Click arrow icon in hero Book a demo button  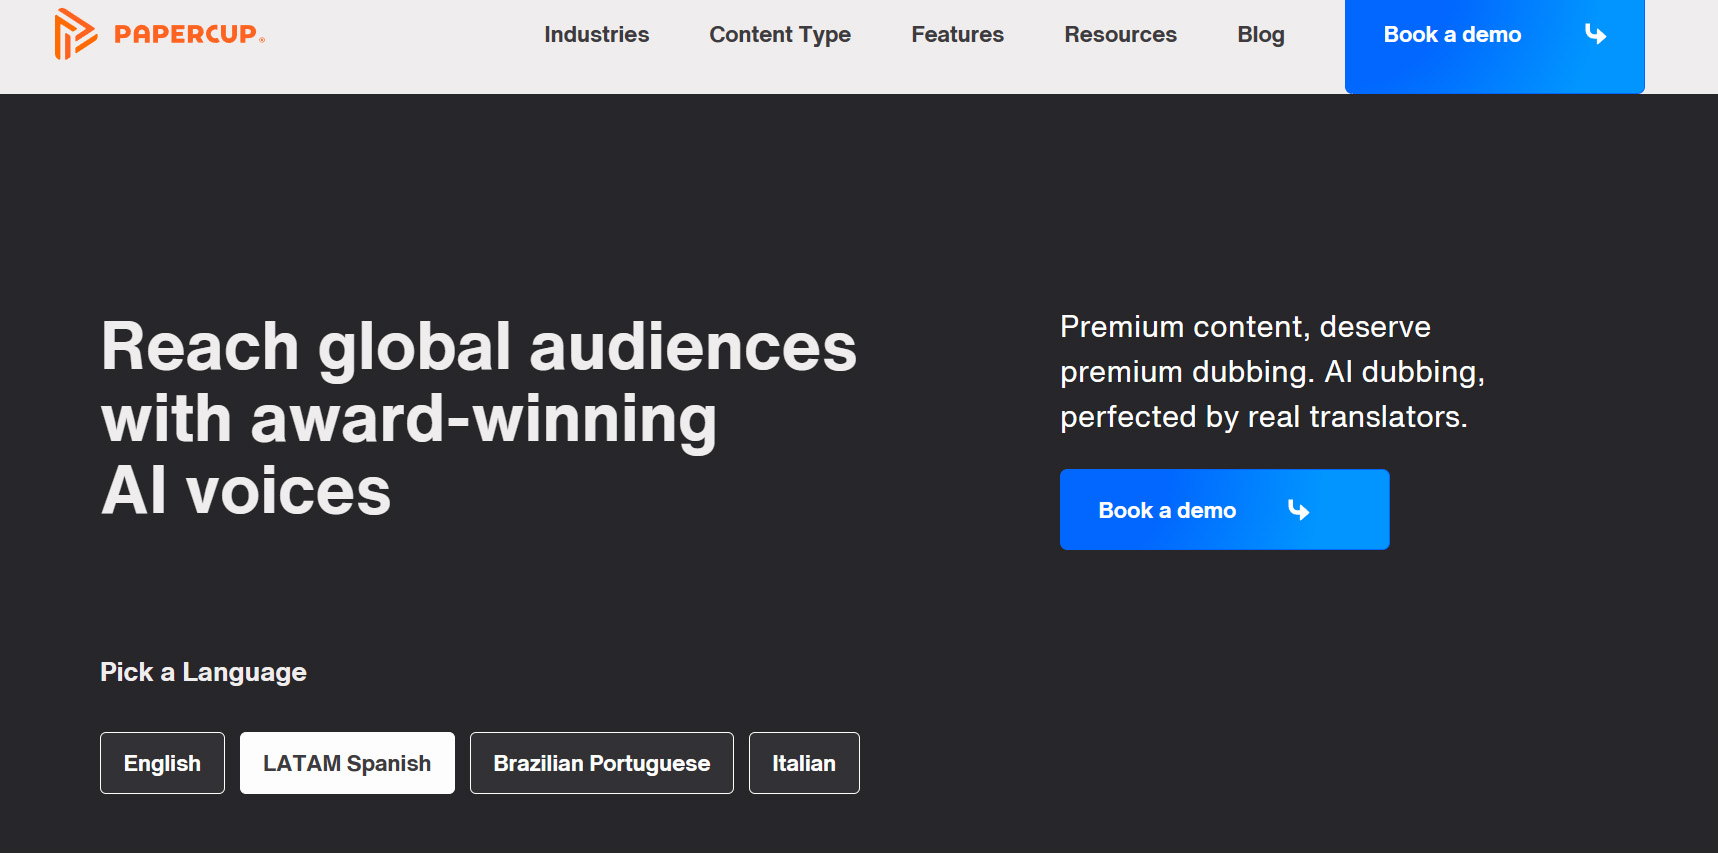[x=1298, y=510]
